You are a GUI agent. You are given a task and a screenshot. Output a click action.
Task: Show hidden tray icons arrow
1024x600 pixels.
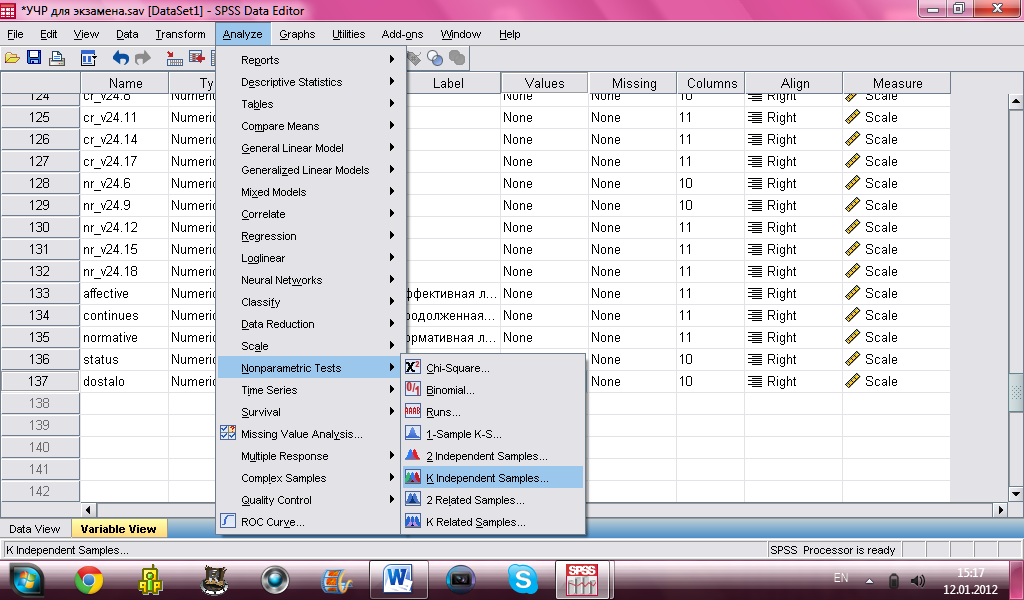click(x=869, y=580)
